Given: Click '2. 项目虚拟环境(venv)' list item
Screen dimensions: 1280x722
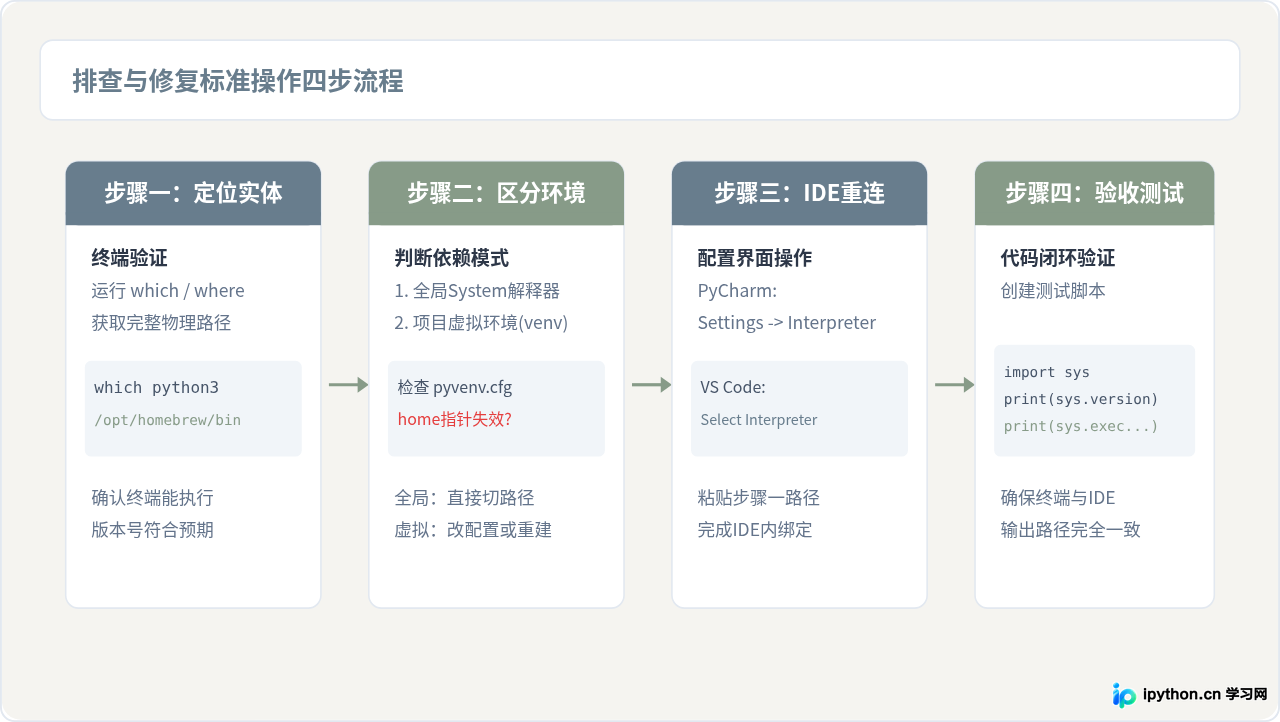Looking at the screenshot, I should (481, 322).
